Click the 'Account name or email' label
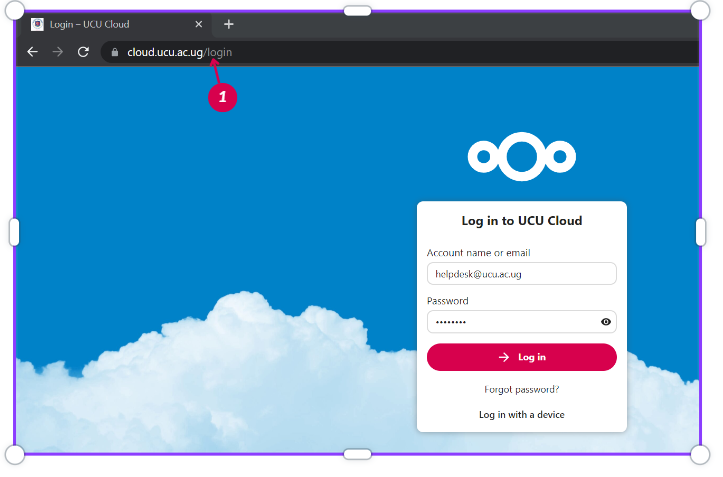The height and width of the screenshot is (477, 723). click(478, 253)
